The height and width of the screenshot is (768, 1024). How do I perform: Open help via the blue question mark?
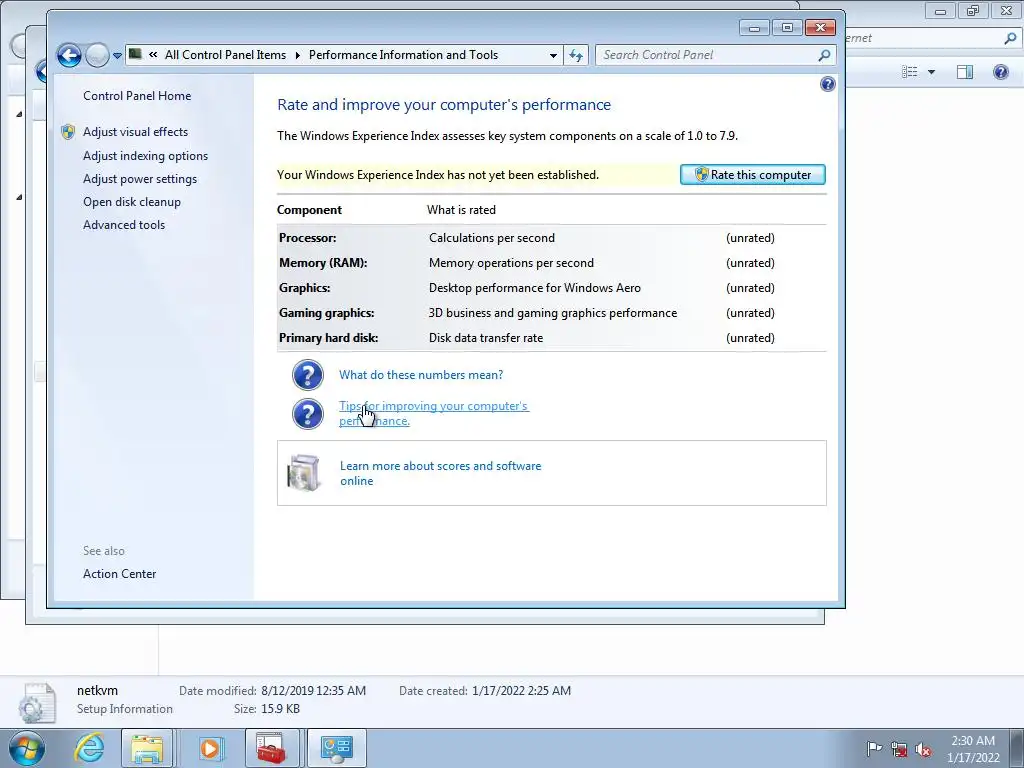827,84
